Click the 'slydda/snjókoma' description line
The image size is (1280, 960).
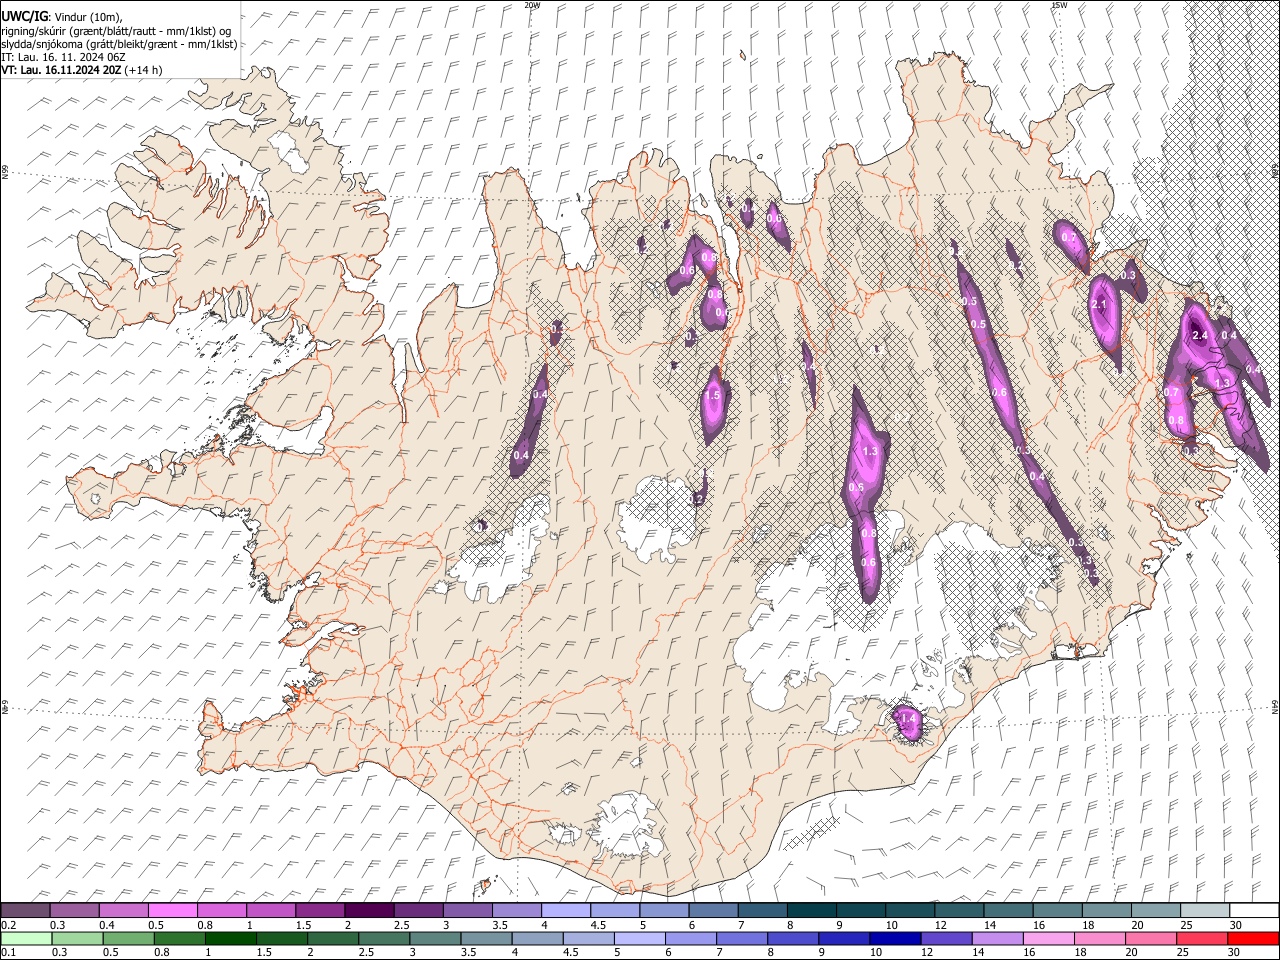pos(120,44)
